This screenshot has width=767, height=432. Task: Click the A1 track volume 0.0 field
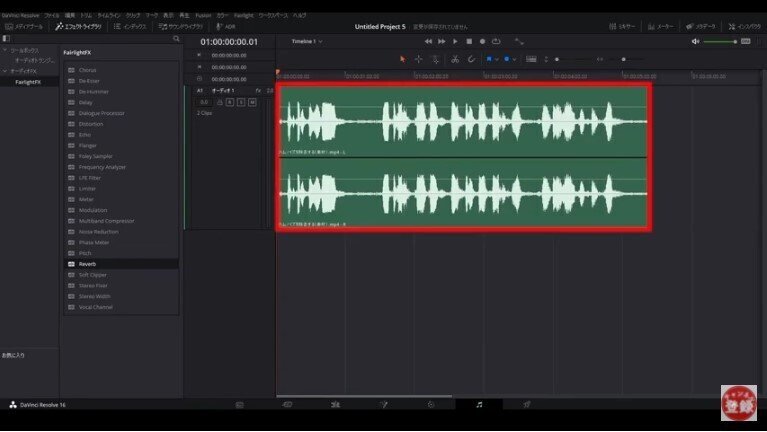click(204, 102)
